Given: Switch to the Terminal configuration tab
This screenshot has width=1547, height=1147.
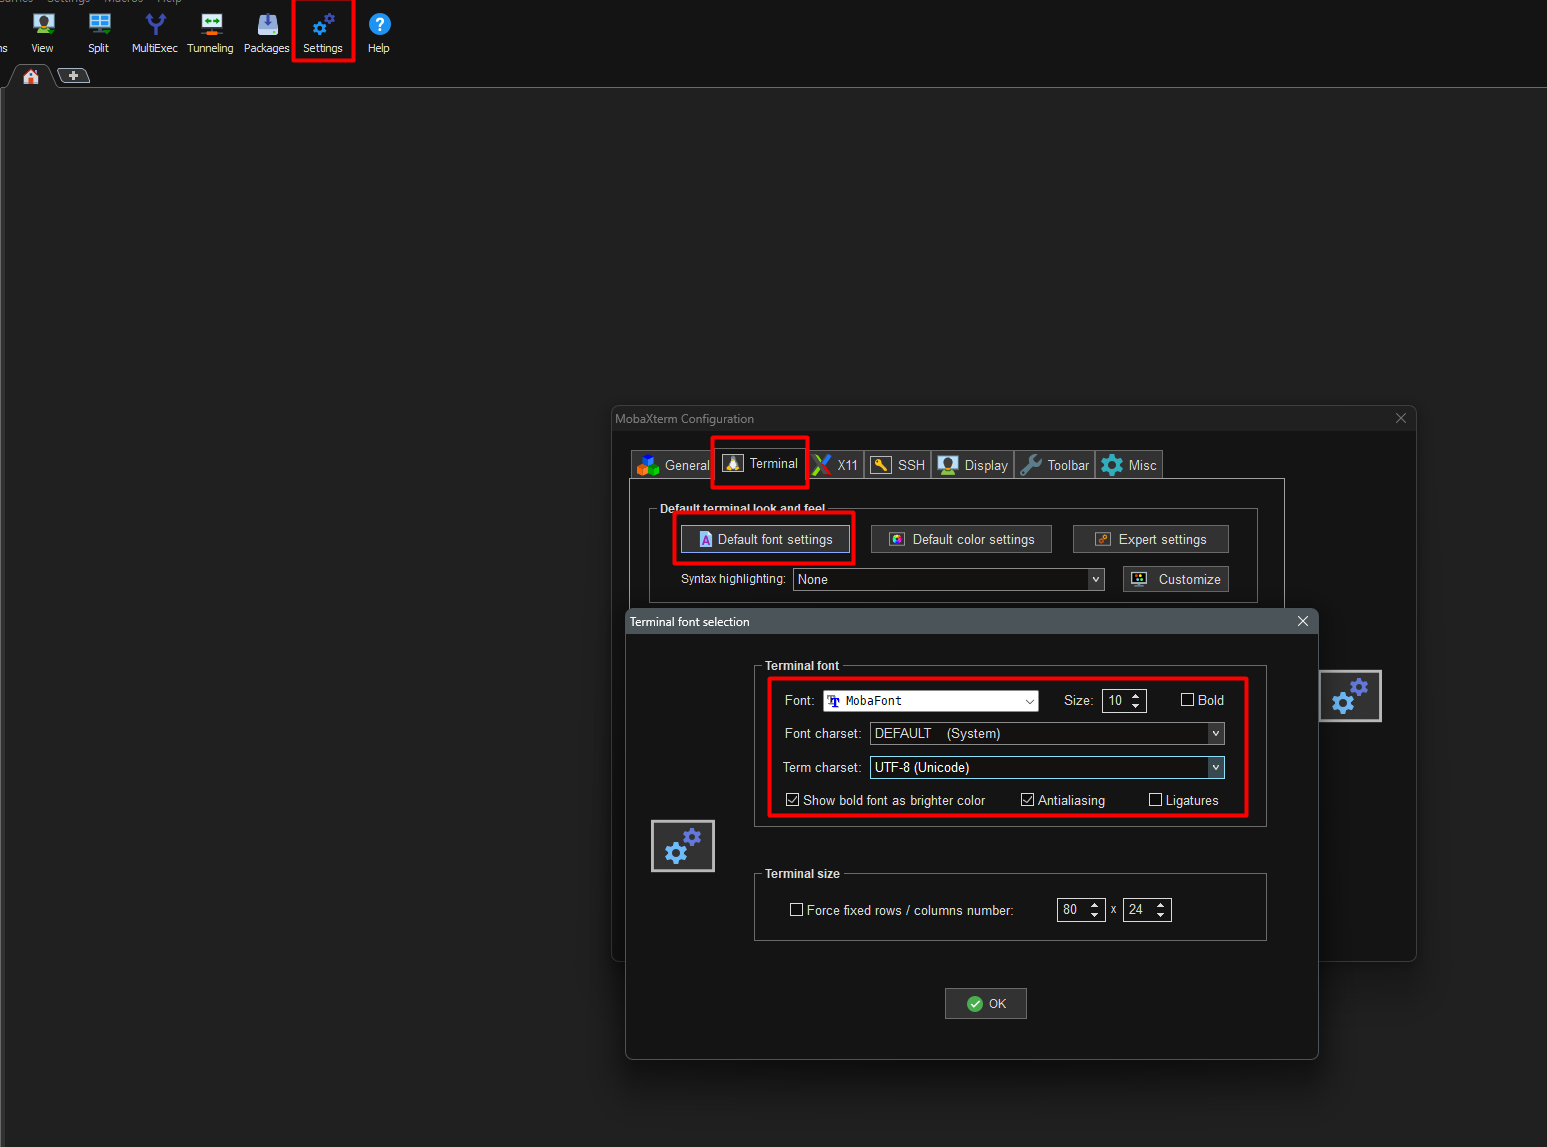Looking at the screenshot, I should click(760, 463).
